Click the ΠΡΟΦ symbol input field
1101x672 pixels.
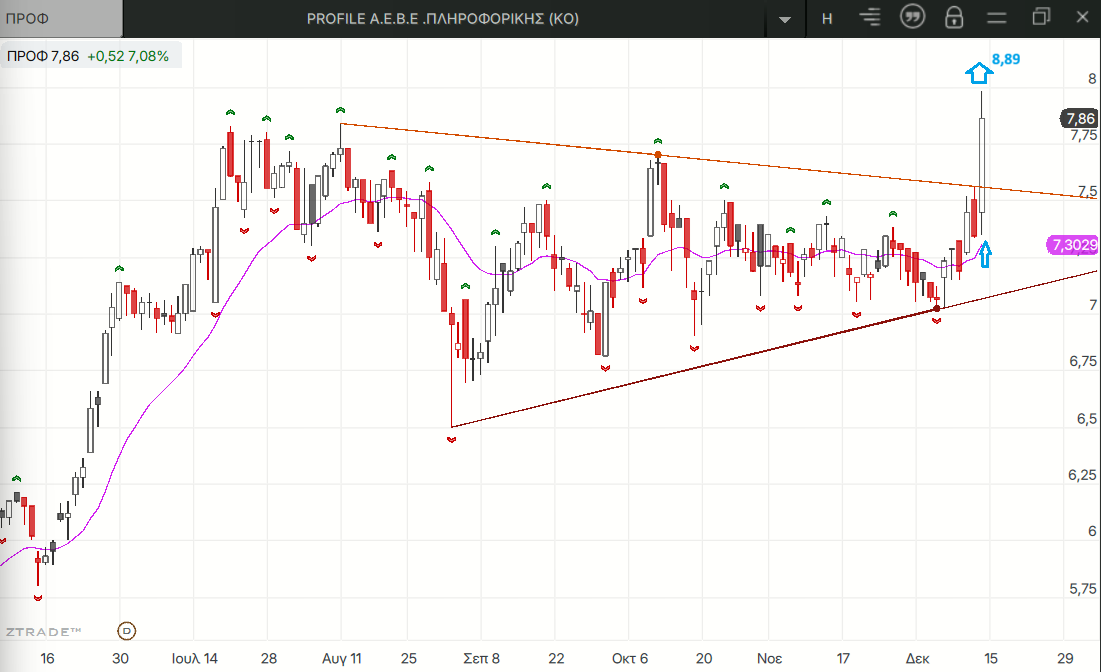62,18
